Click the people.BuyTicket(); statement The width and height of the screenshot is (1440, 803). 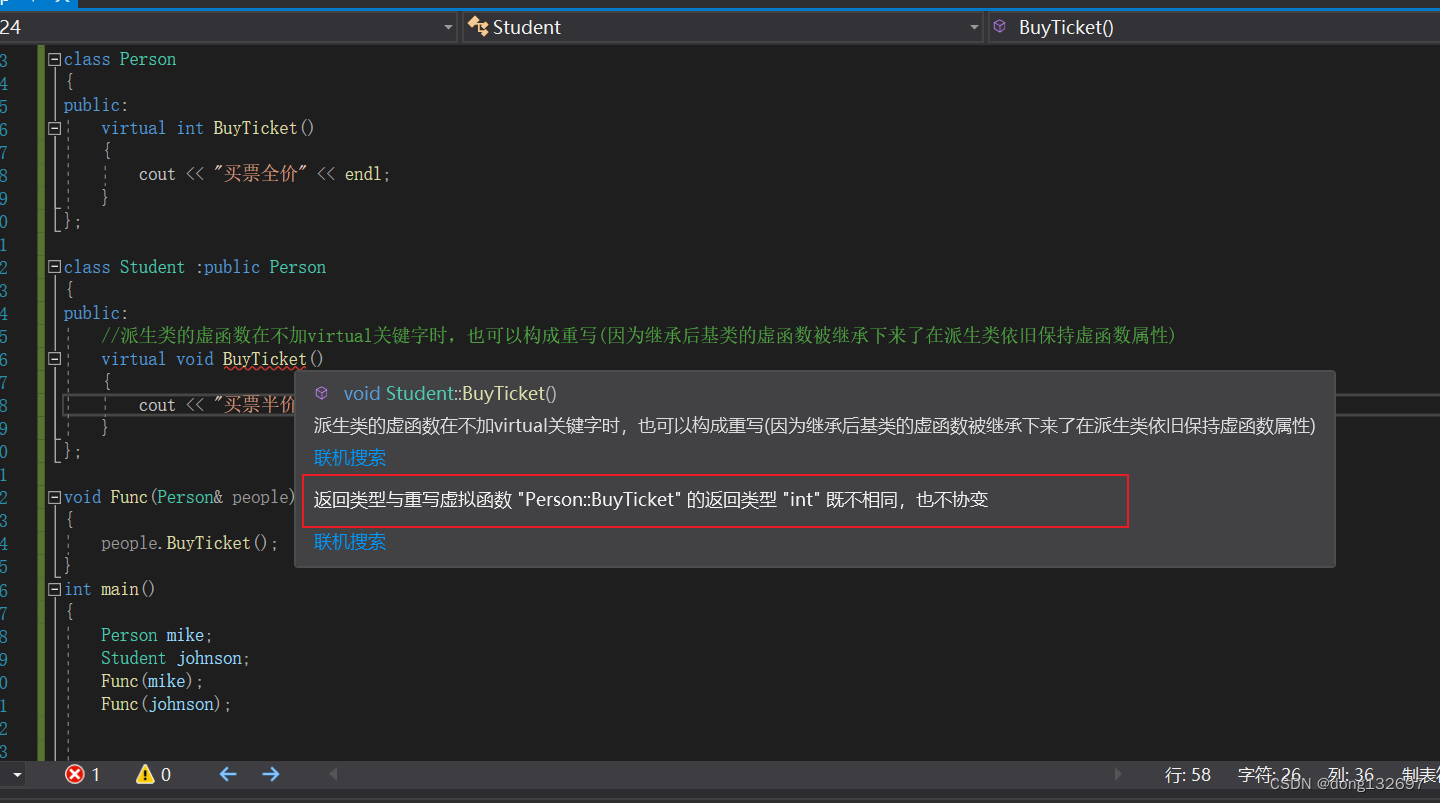pyautogui.click(x=190, y=543)
